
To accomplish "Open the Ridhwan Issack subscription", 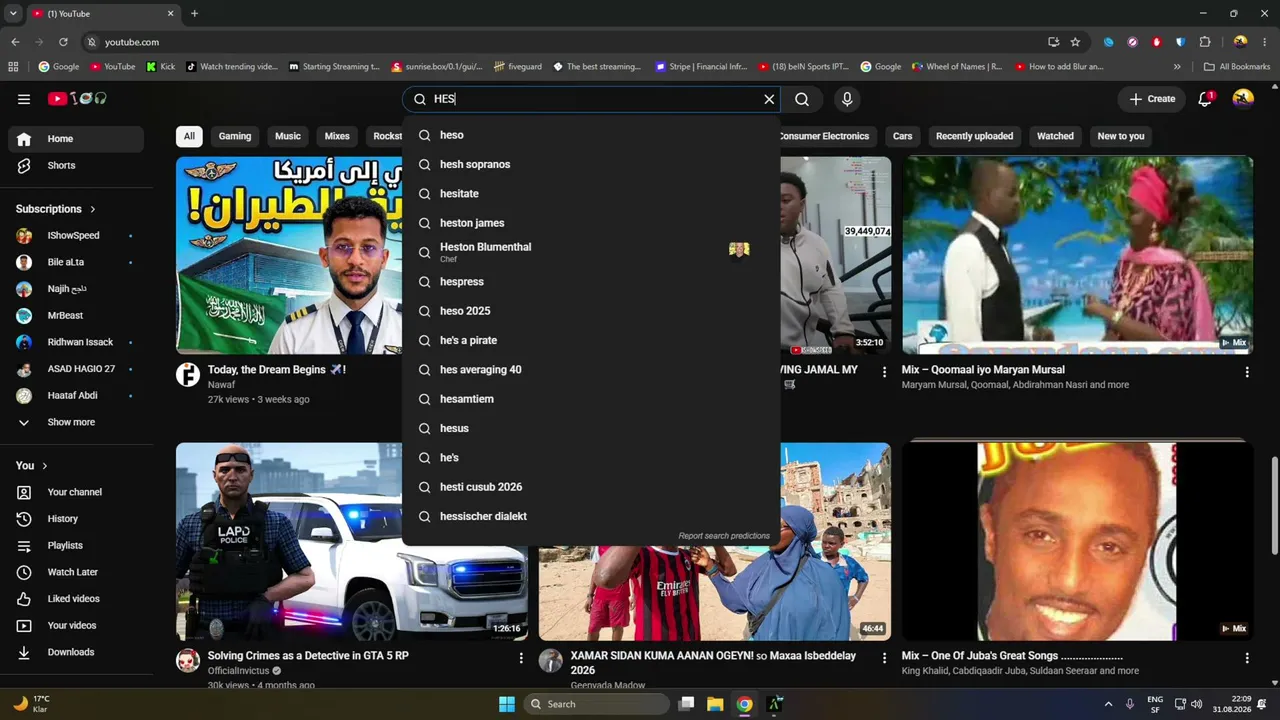I will pos(76,342).
